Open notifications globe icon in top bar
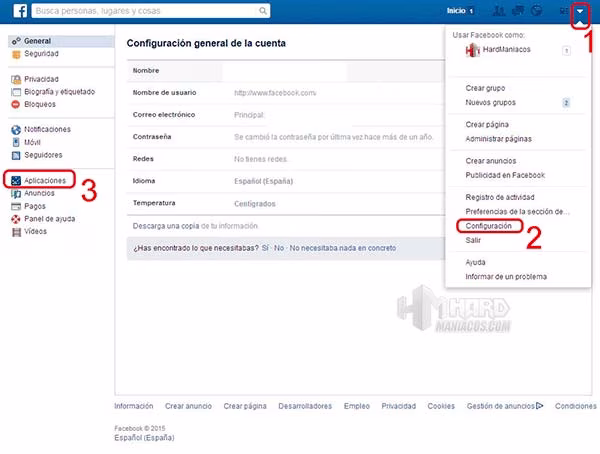 [x=537, y=11]
